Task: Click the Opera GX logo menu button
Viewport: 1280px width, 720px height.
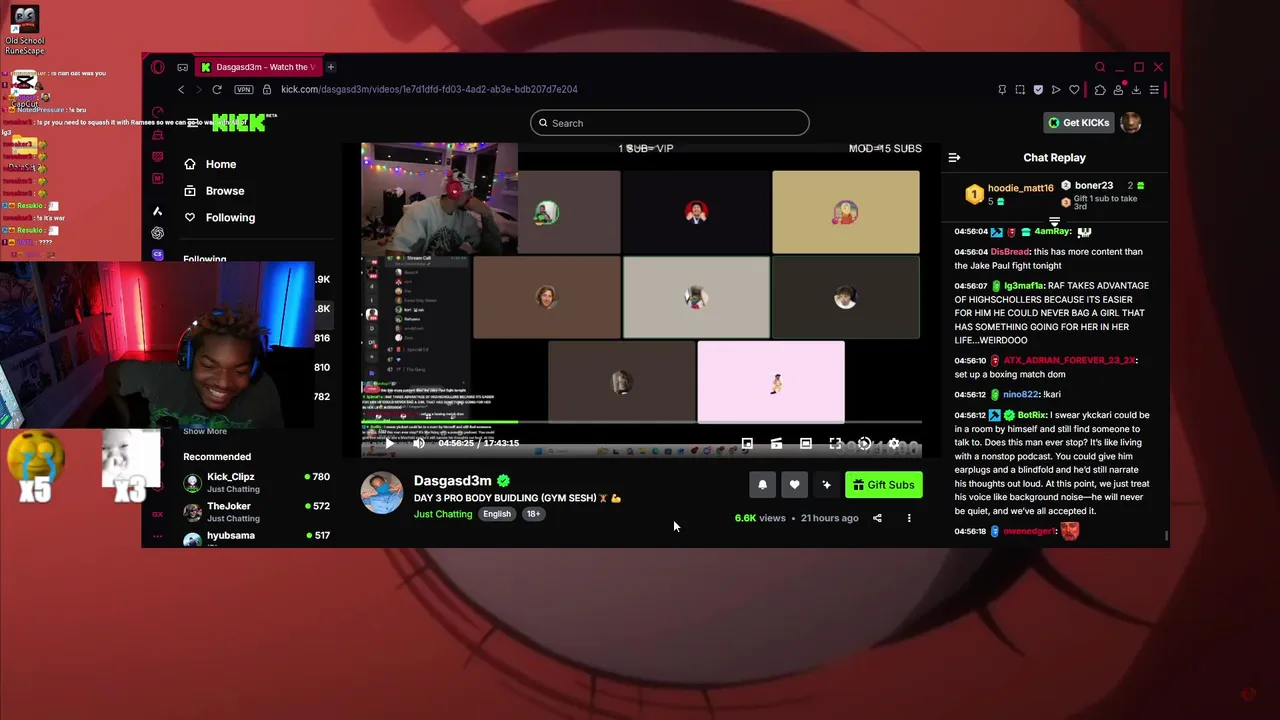Action: (158, 67)
